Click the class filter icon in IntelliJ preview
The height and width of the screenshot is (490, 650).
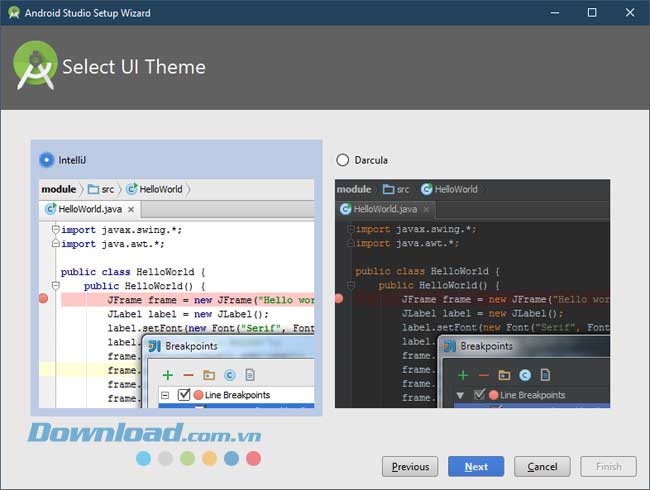pos(230,375)
